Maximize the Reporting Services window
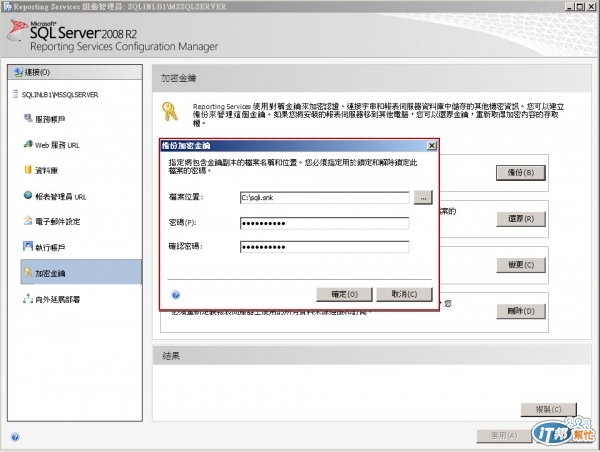Image resolution: width=600 pixels, height=452 pixels. coord(580,7)
